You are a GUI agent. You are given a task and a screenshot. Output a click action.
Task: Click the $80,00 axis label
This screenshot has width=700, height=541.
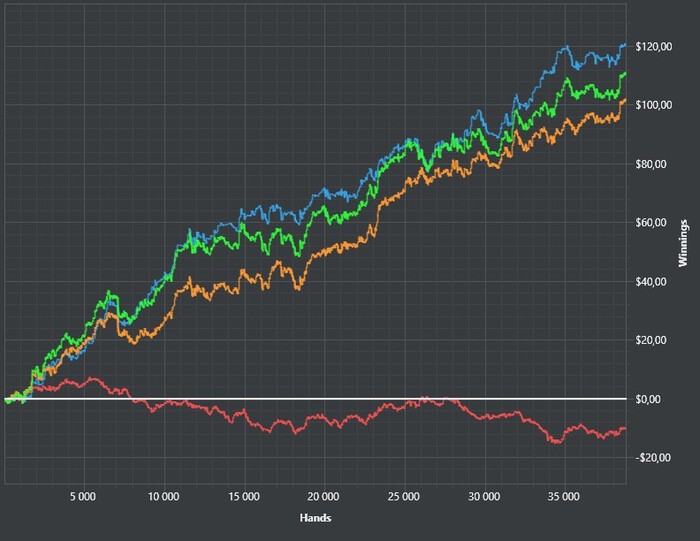(651, 164)
